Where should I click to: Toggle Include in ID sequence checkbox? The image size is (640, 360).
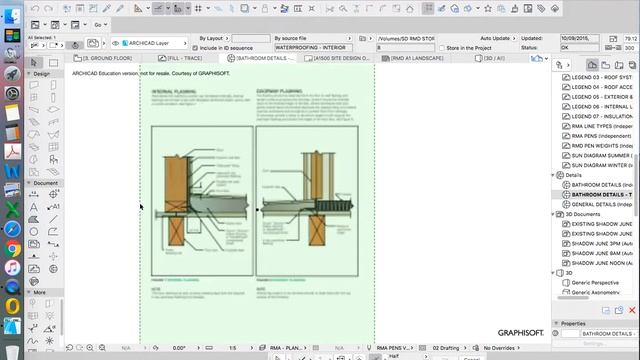pyautogui.click(x=195, y=48)
